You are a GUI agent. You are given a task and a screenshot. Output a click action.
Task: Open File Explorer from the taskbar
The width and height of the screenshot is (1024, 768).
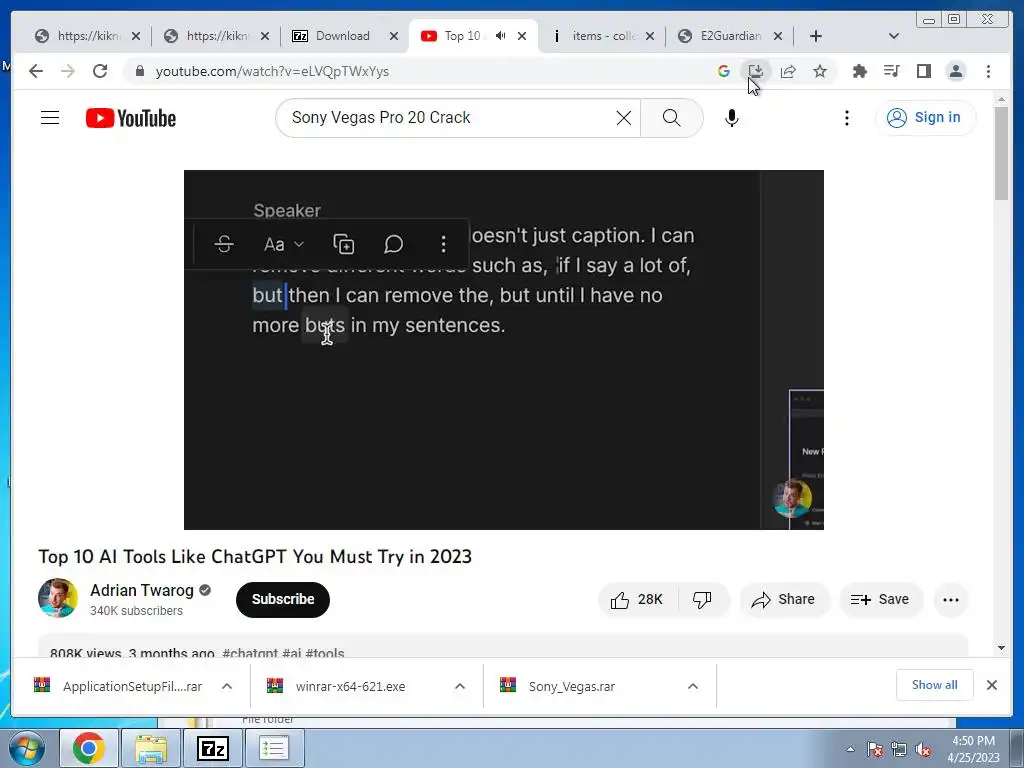tap(151, 748)
